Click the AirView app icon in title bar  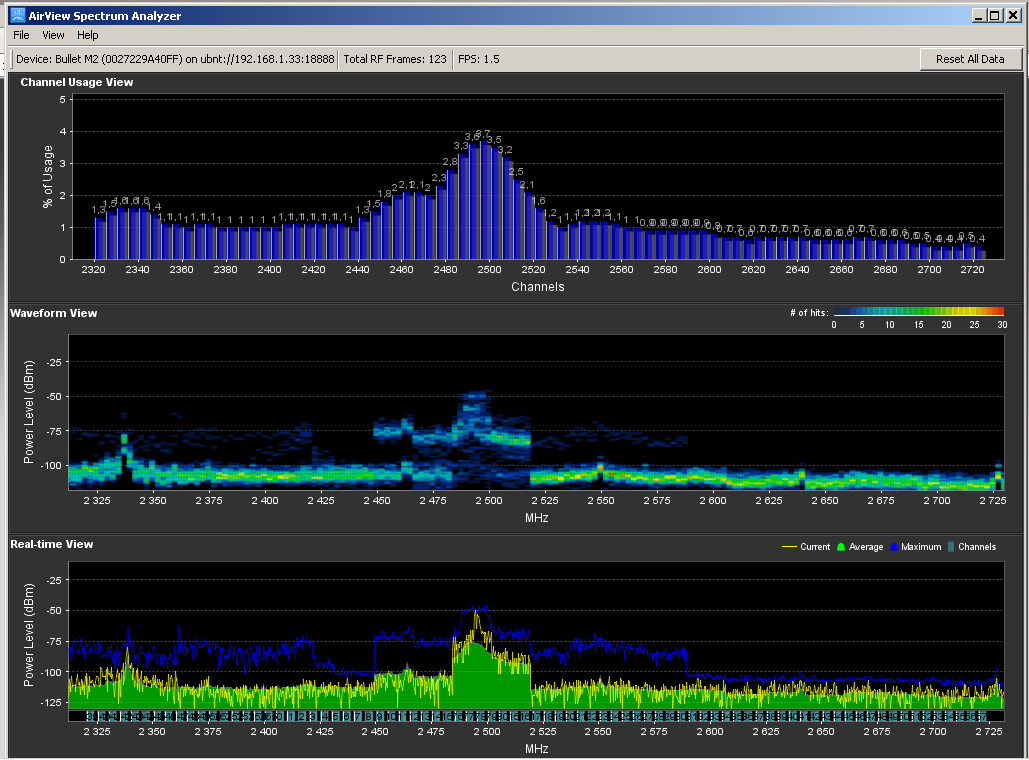(17, 15)
